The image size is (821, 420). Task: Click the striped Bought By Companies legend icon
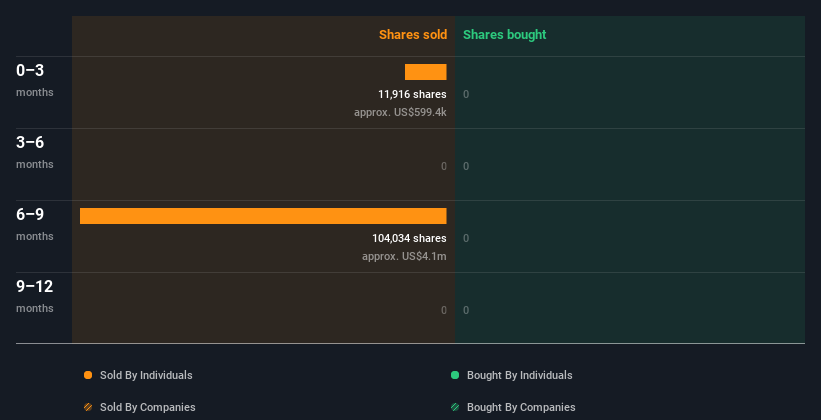pos(455,407)
